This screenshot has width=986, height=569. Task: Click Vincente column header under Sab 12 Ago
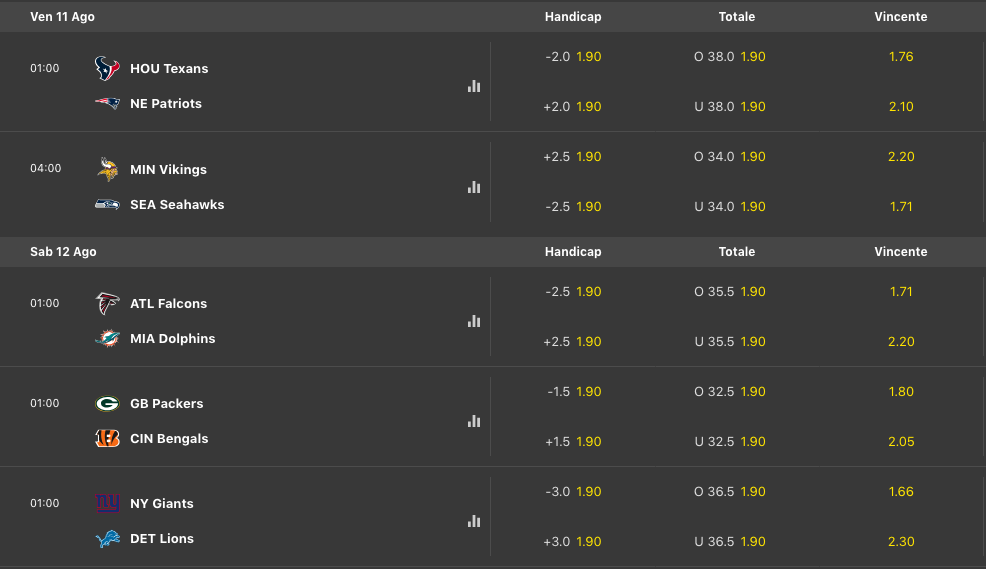(x=901, y=252)
